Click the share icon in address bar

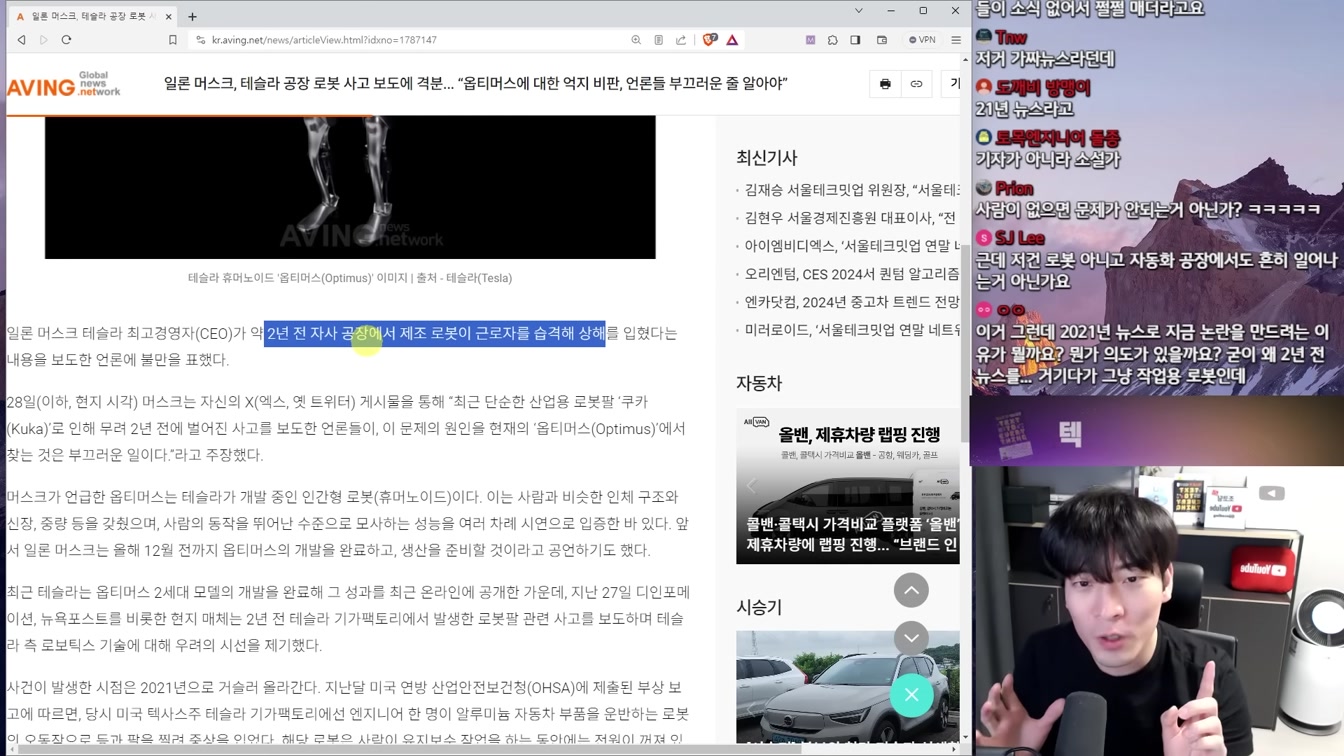(x=681, y=40)
